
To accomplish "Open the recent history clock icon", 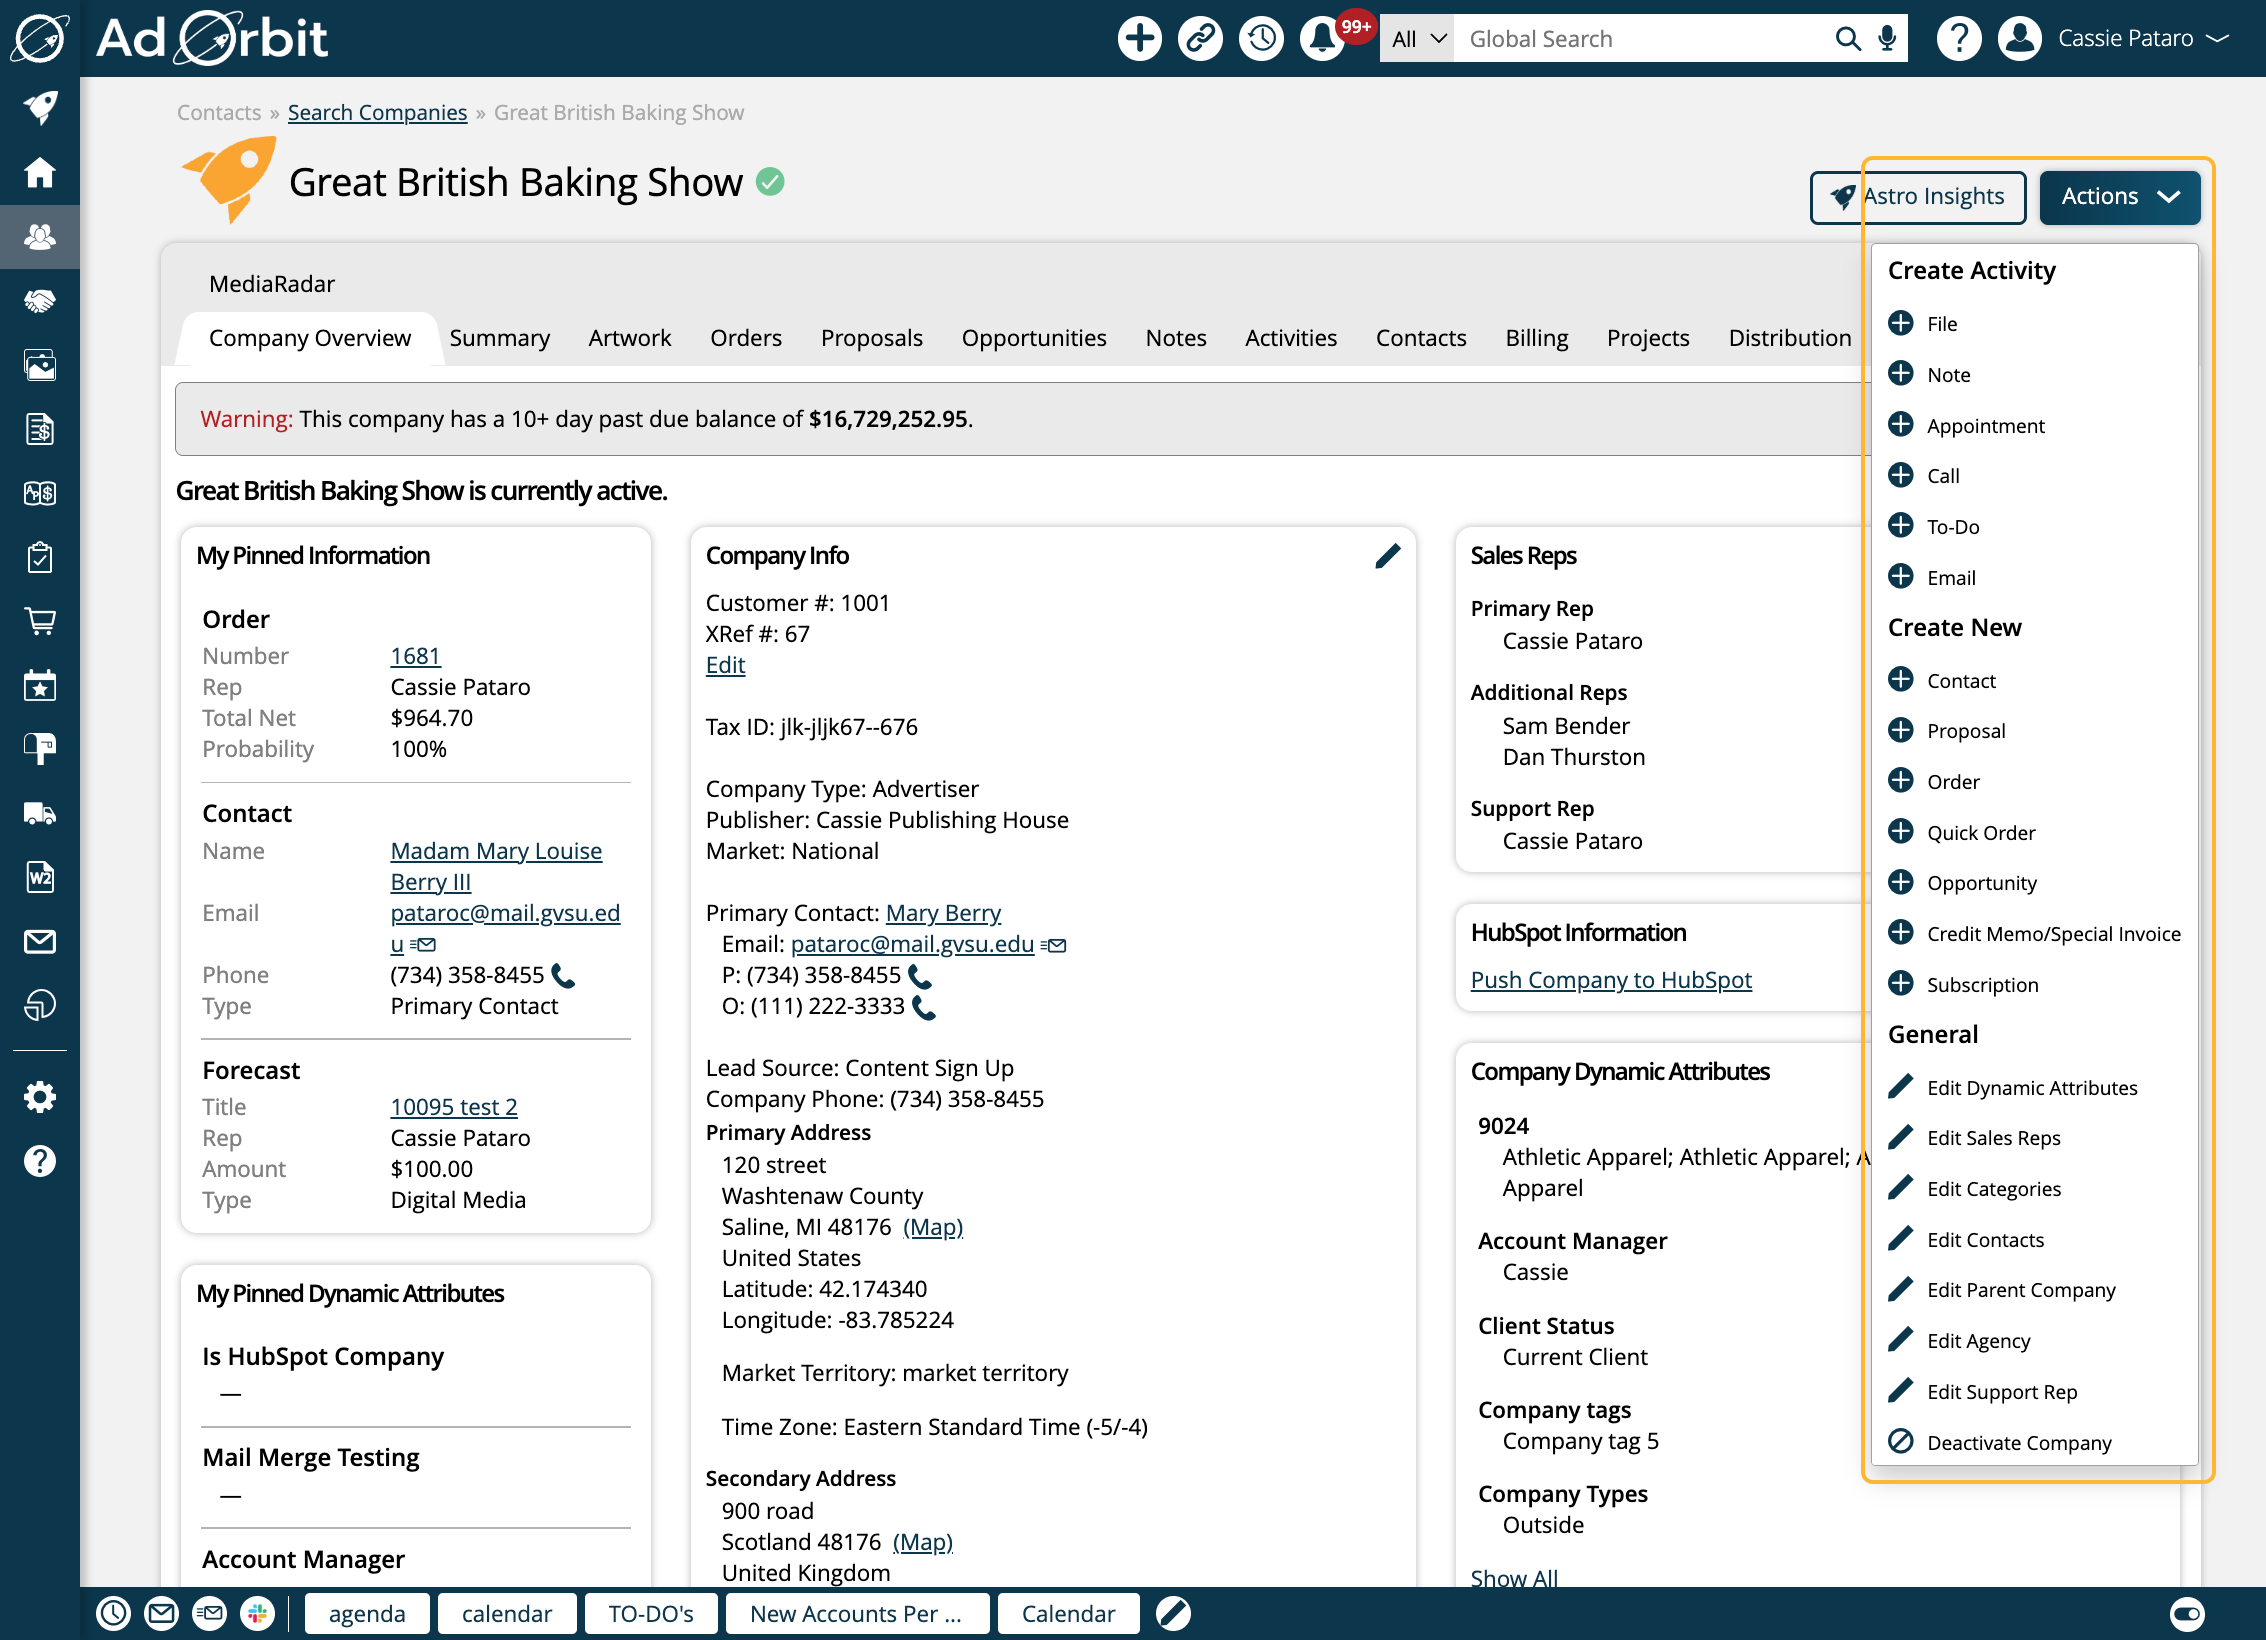I will [x=1261, y=39].
